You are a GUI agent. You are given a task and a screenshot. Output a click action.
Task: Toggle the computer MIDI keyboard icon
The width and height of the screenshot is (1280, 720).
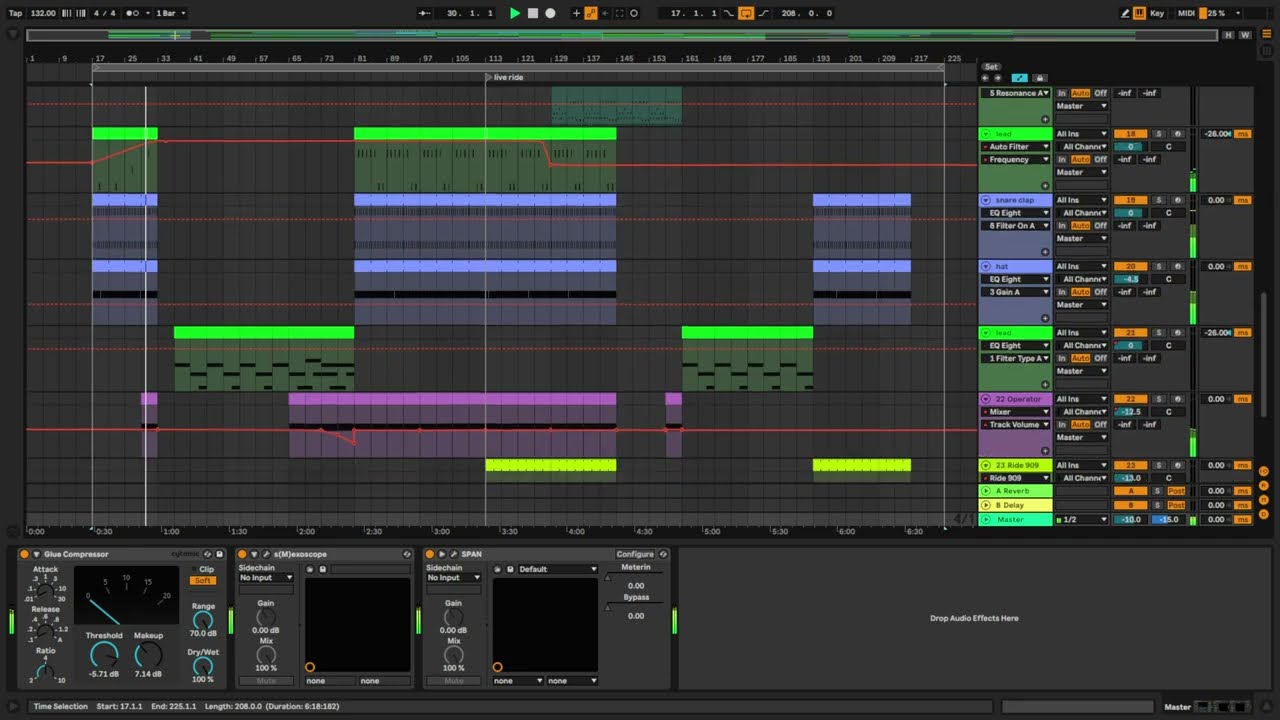click(1139, 13)
